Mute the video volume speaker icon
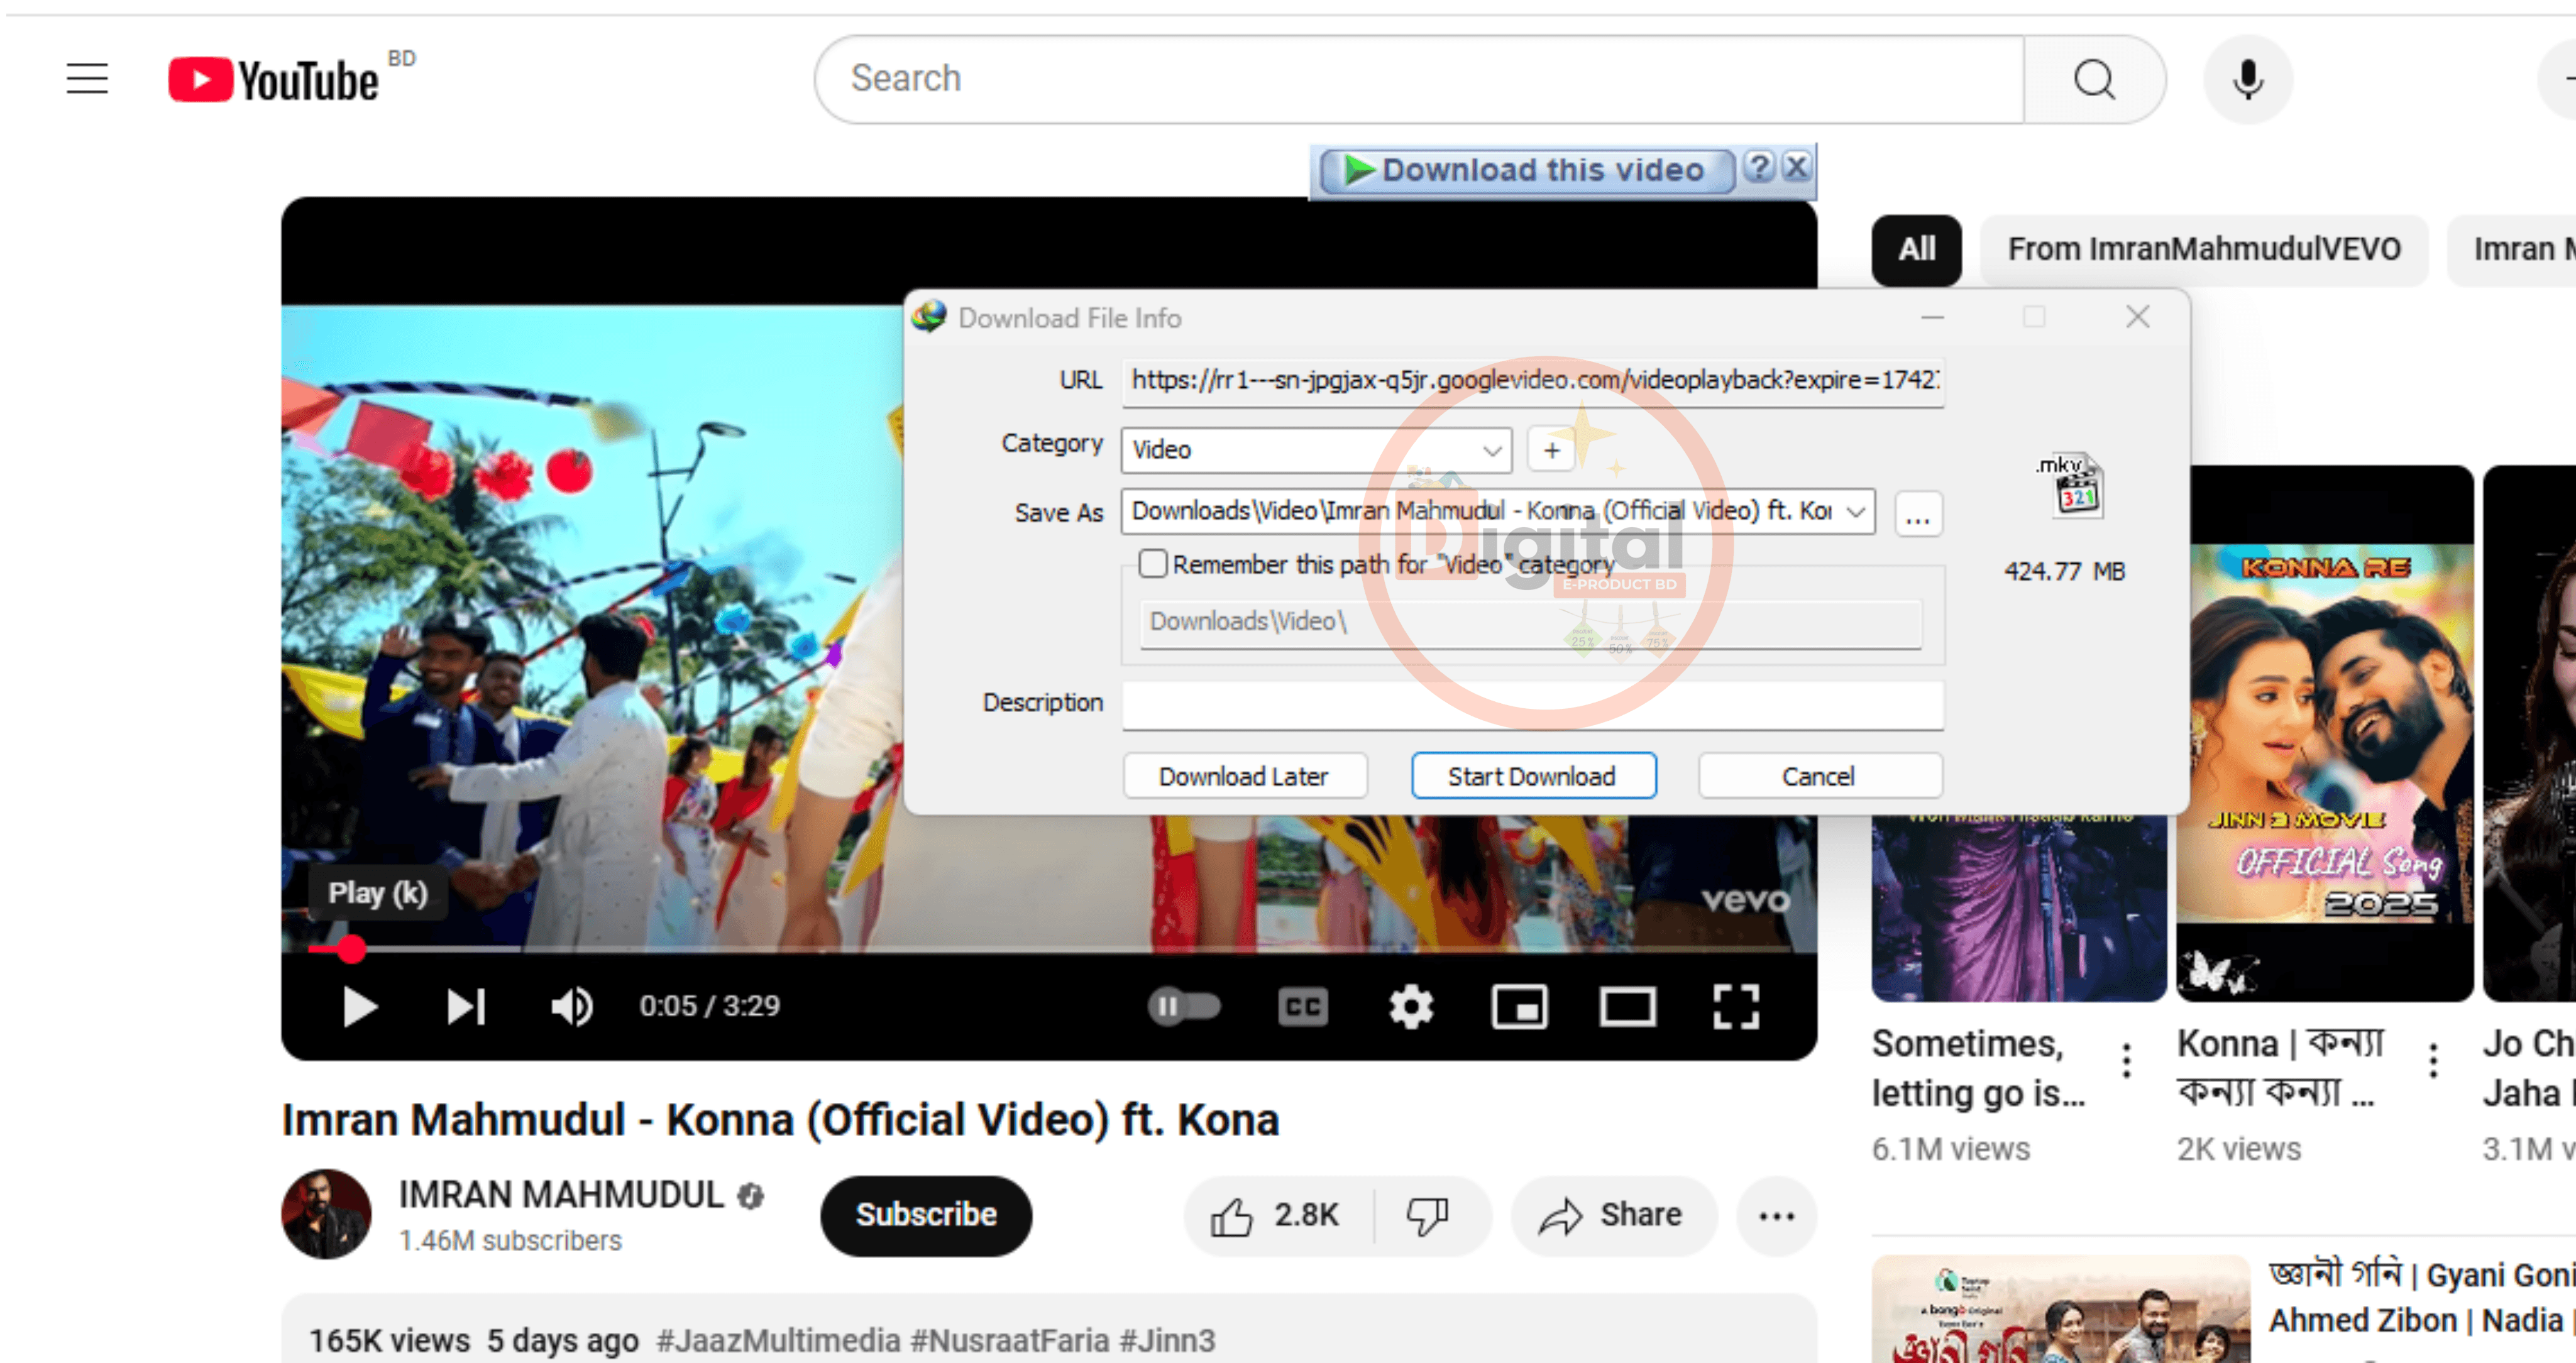The height and width of the screenshot is (1363, 2576). tap(573, 1006)
